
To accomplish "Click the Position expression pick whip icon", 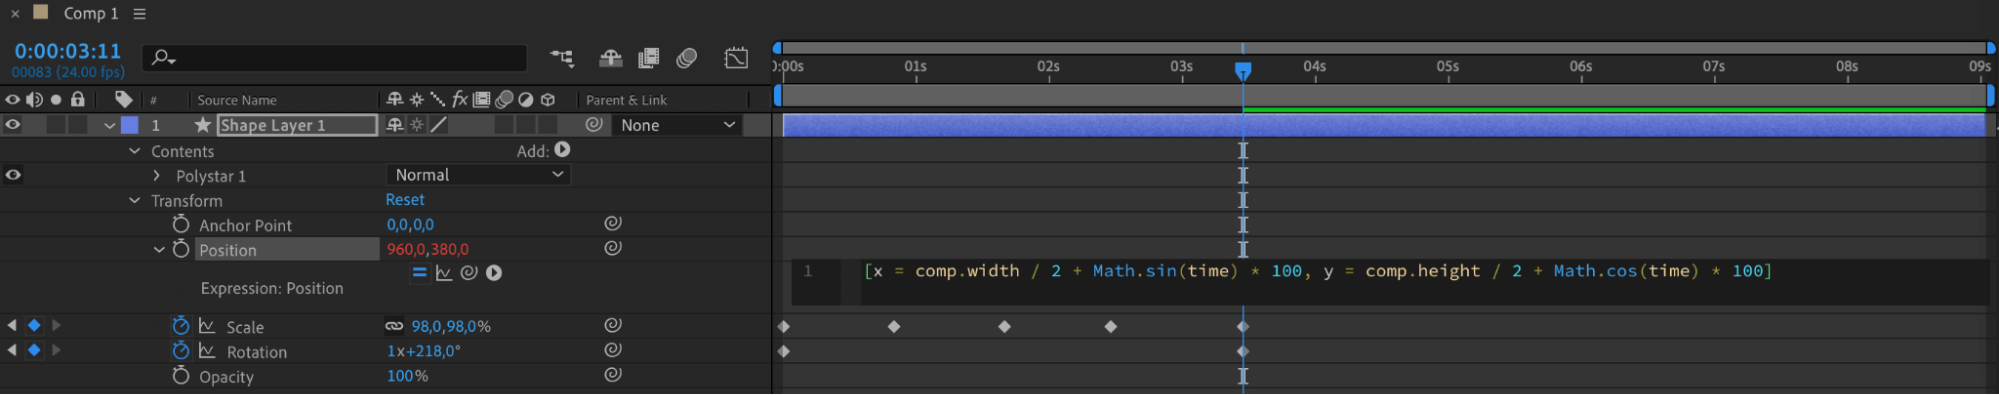I will 468,273.
